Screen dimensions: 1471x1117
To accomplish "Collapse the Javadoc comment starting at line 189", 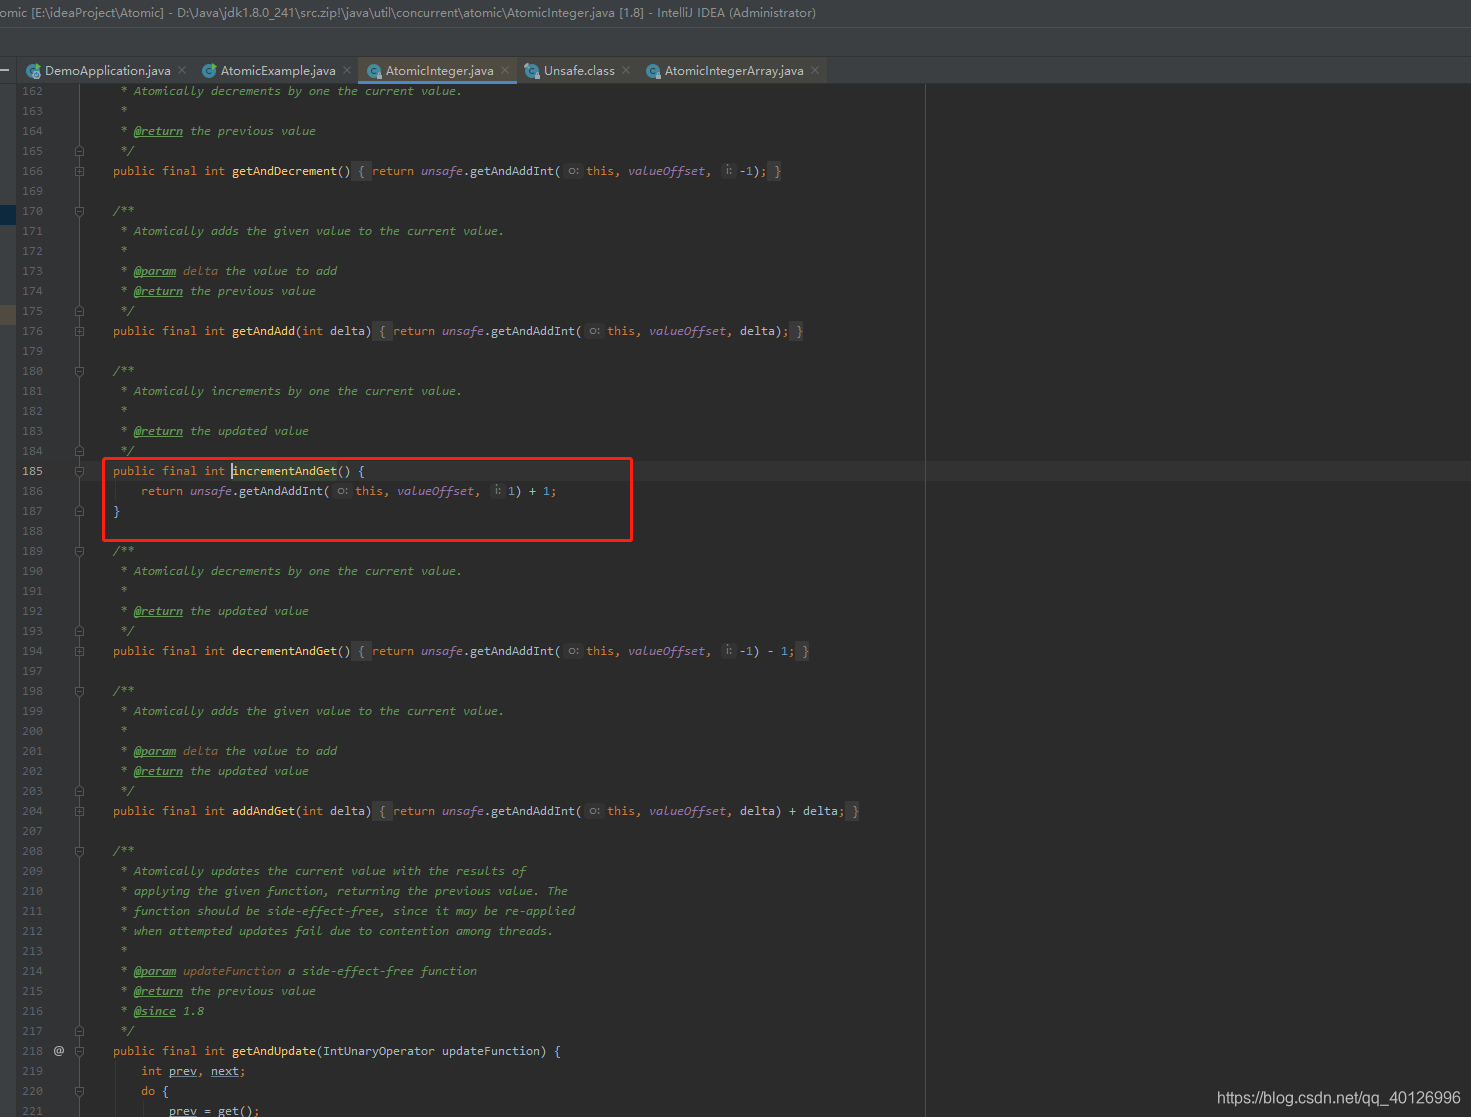I will (x=79, y=551).
